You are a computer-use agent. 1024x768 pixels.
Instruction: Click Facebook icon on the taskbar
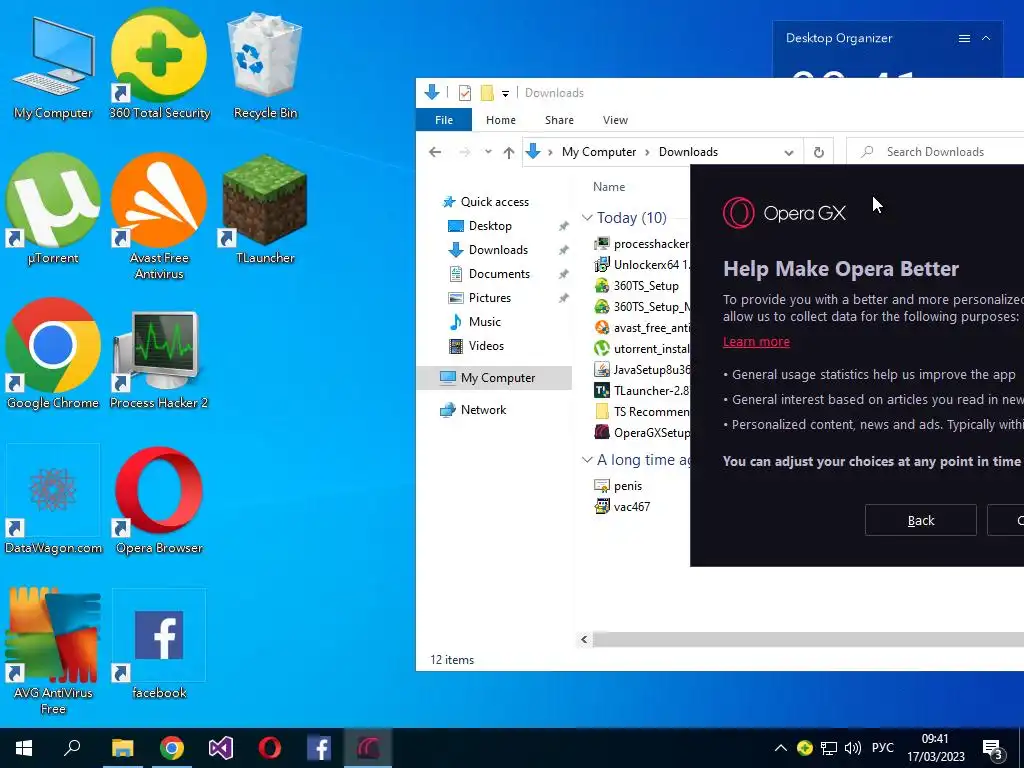point(319,748)
